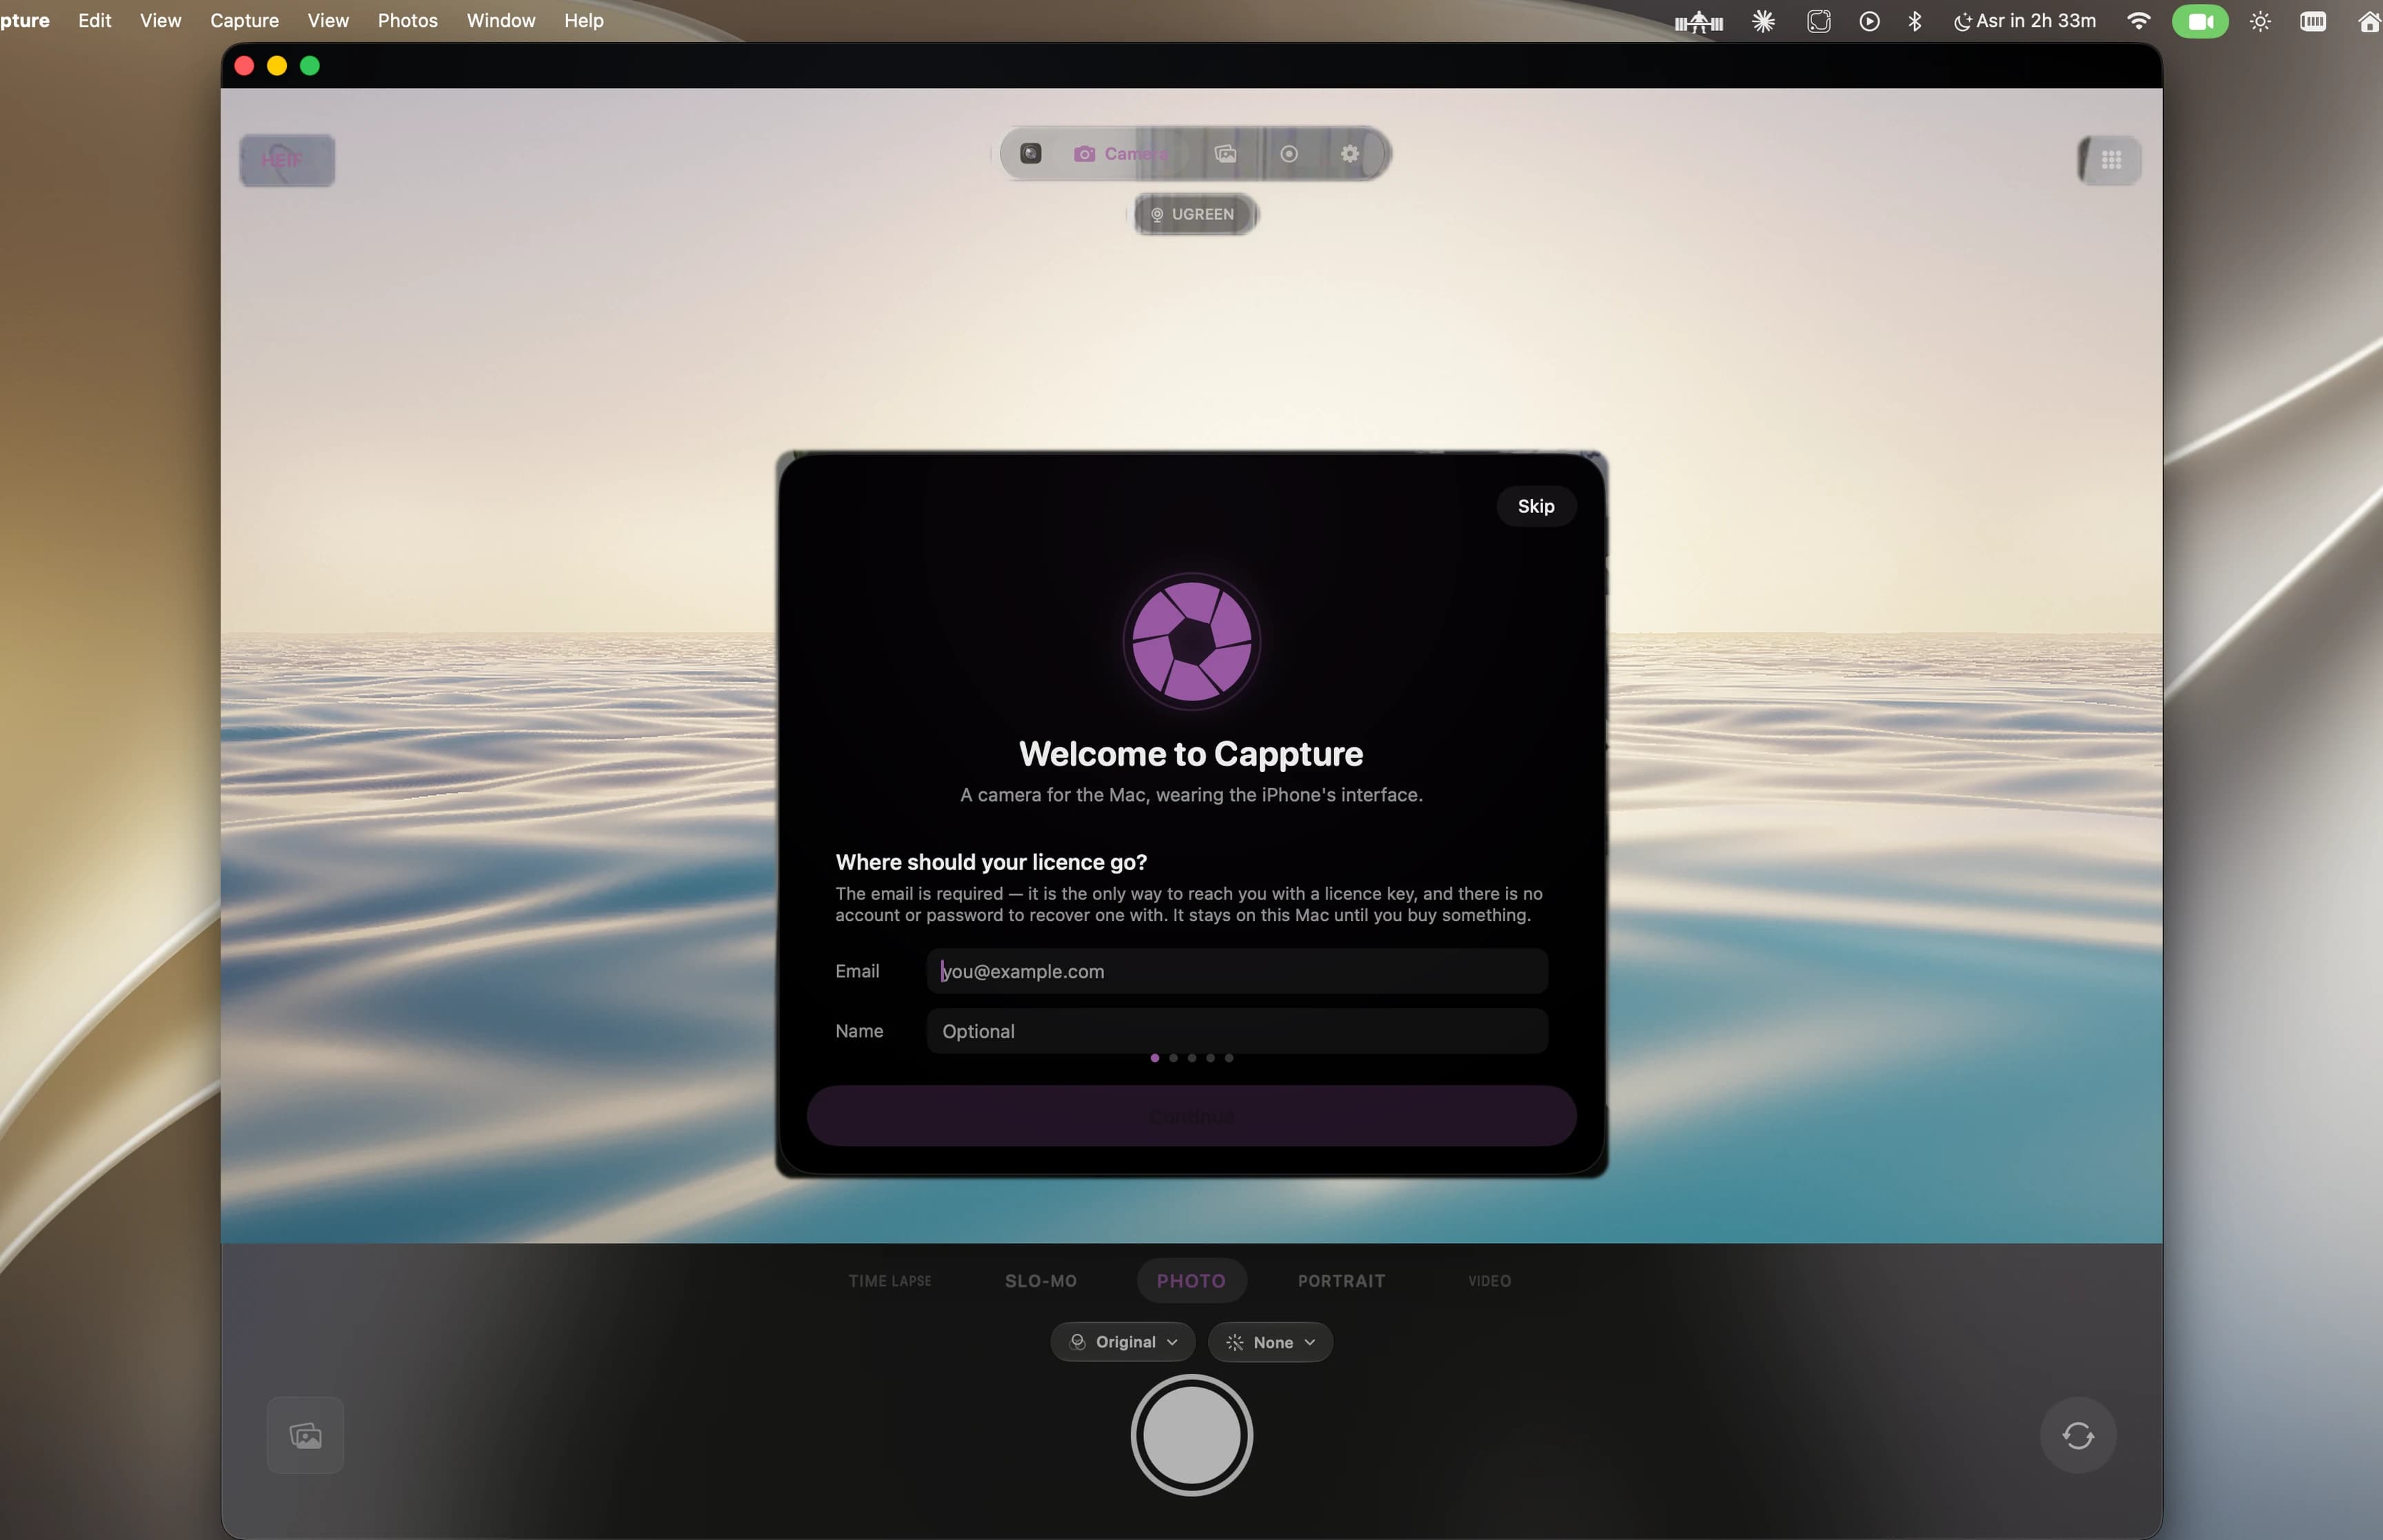This screenshot has height=1540, width=2383.
Task: Click the Name optional input field
Action: (x=1236, y=1031)
